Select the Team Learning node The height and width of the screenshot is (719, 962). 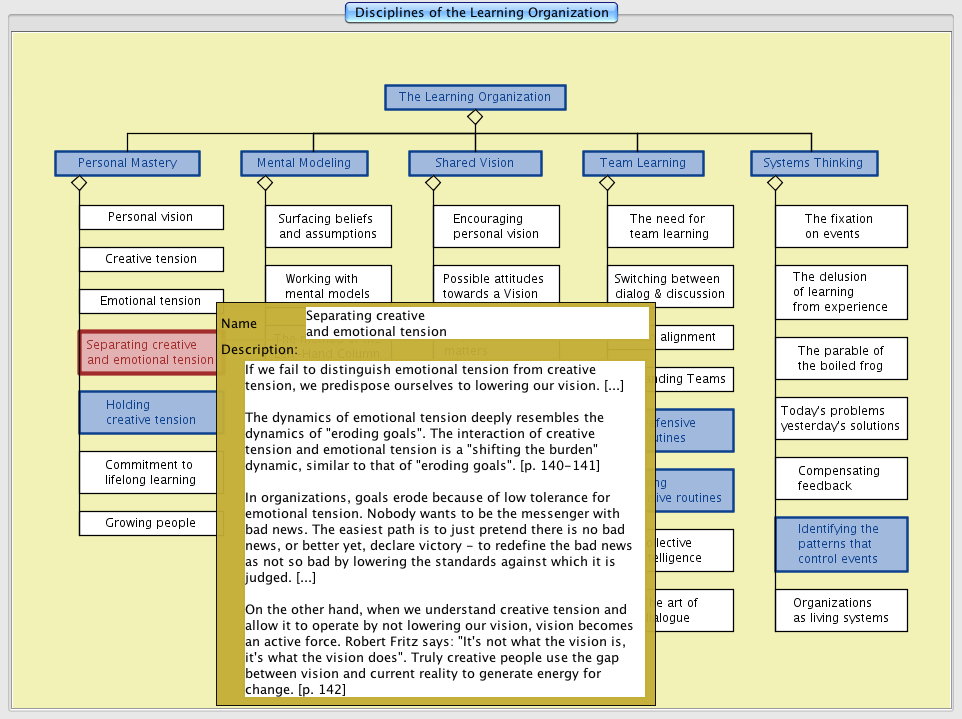(643, 163)
